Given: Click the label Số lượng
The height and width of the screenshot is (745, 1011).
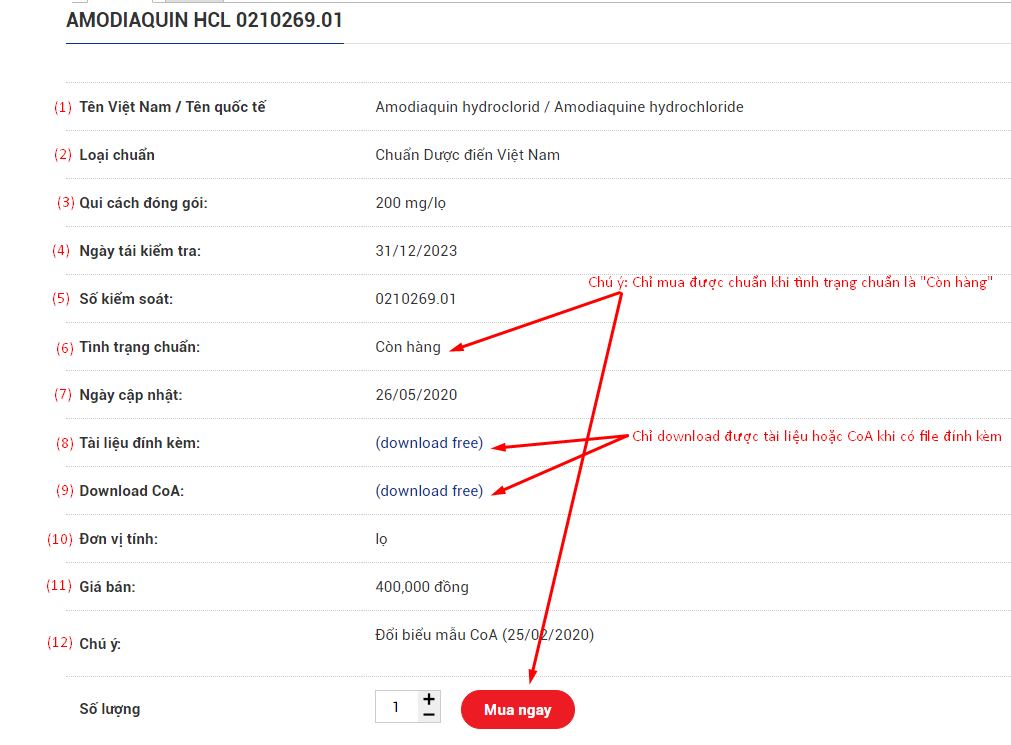Looking at the screenshot, I should point(110,709).
